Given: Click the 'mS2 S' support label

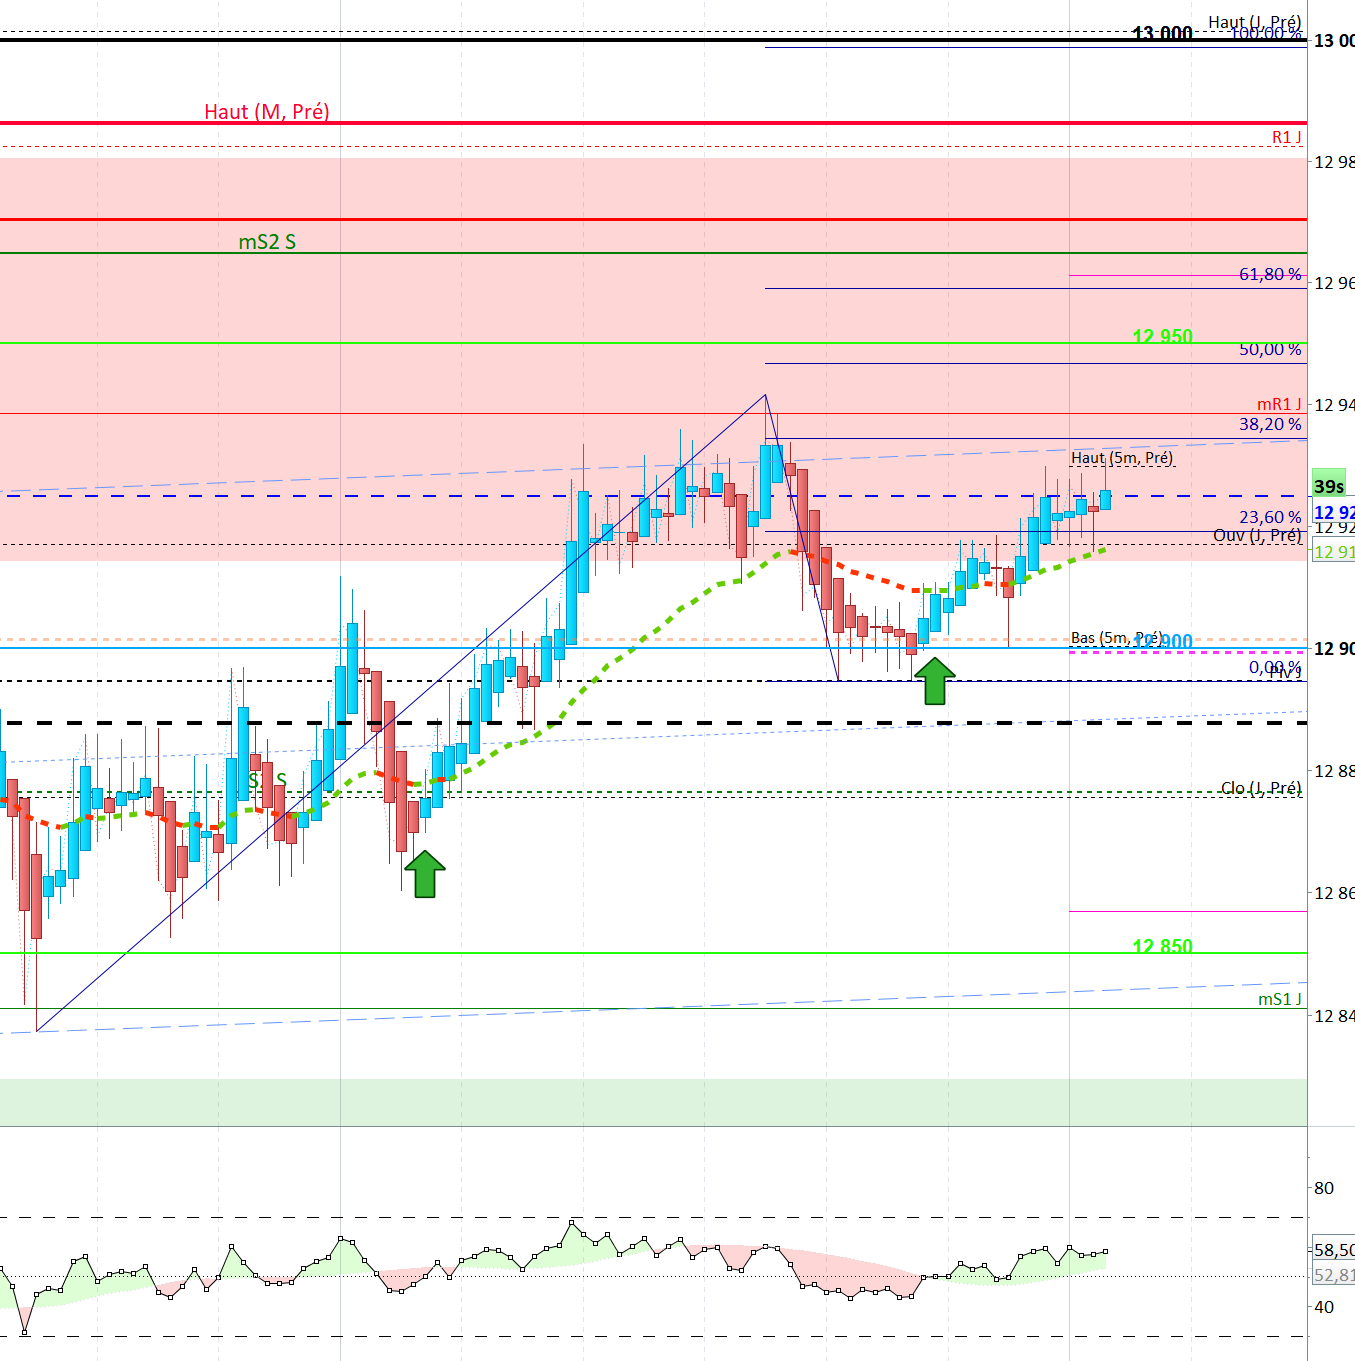Looking at the screenshot, I should tap(267, 241).
